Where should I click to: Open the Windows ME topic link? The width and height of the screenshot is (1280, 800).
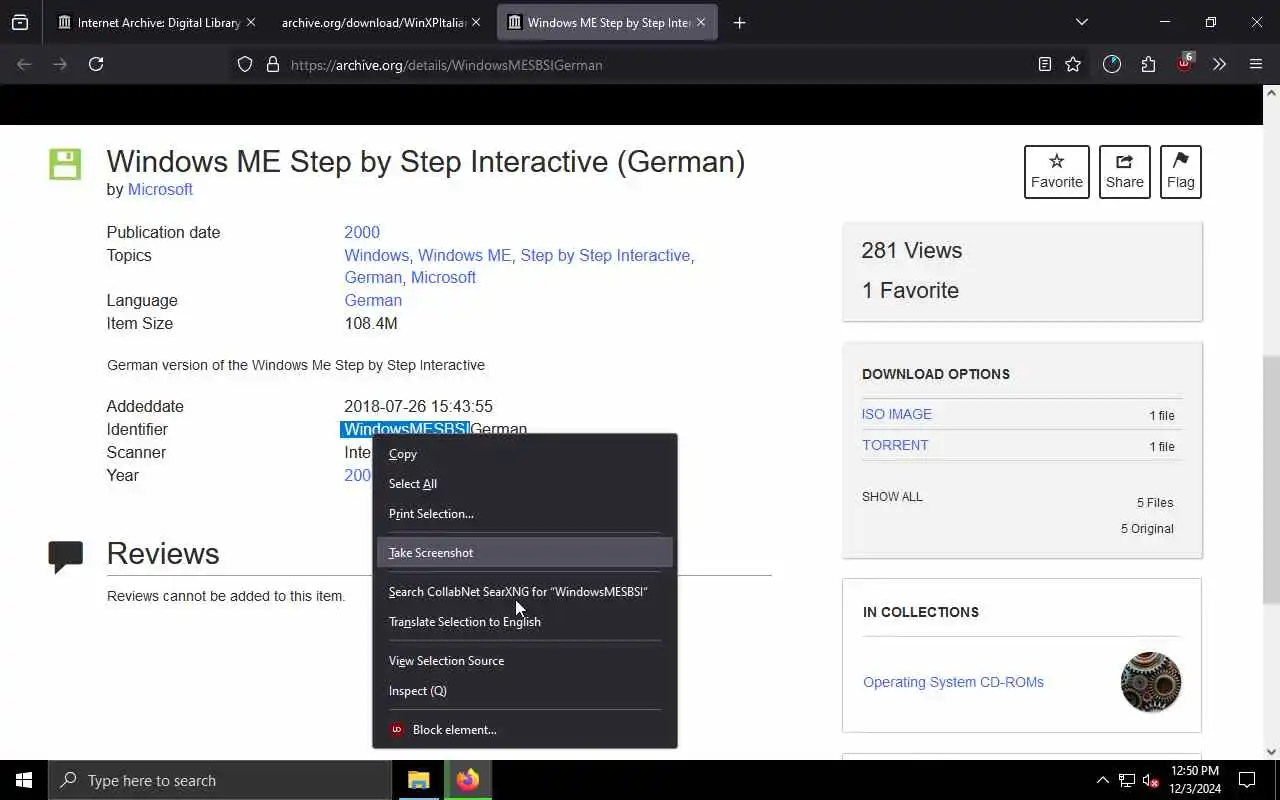pyautogui.click(x=464, y=255)
